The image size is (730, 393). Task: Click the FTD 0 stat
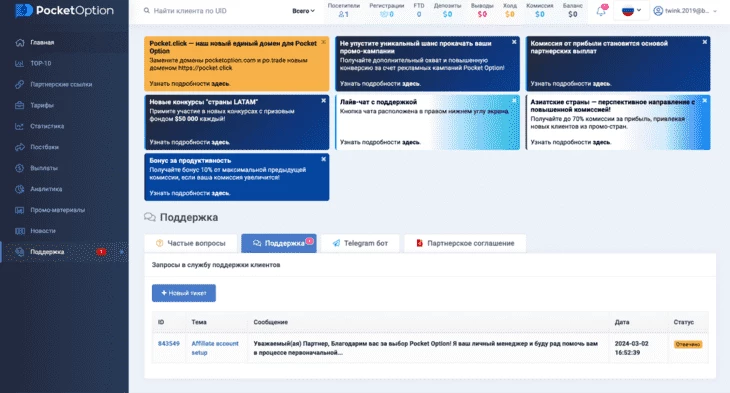click(x=419, y=10)
